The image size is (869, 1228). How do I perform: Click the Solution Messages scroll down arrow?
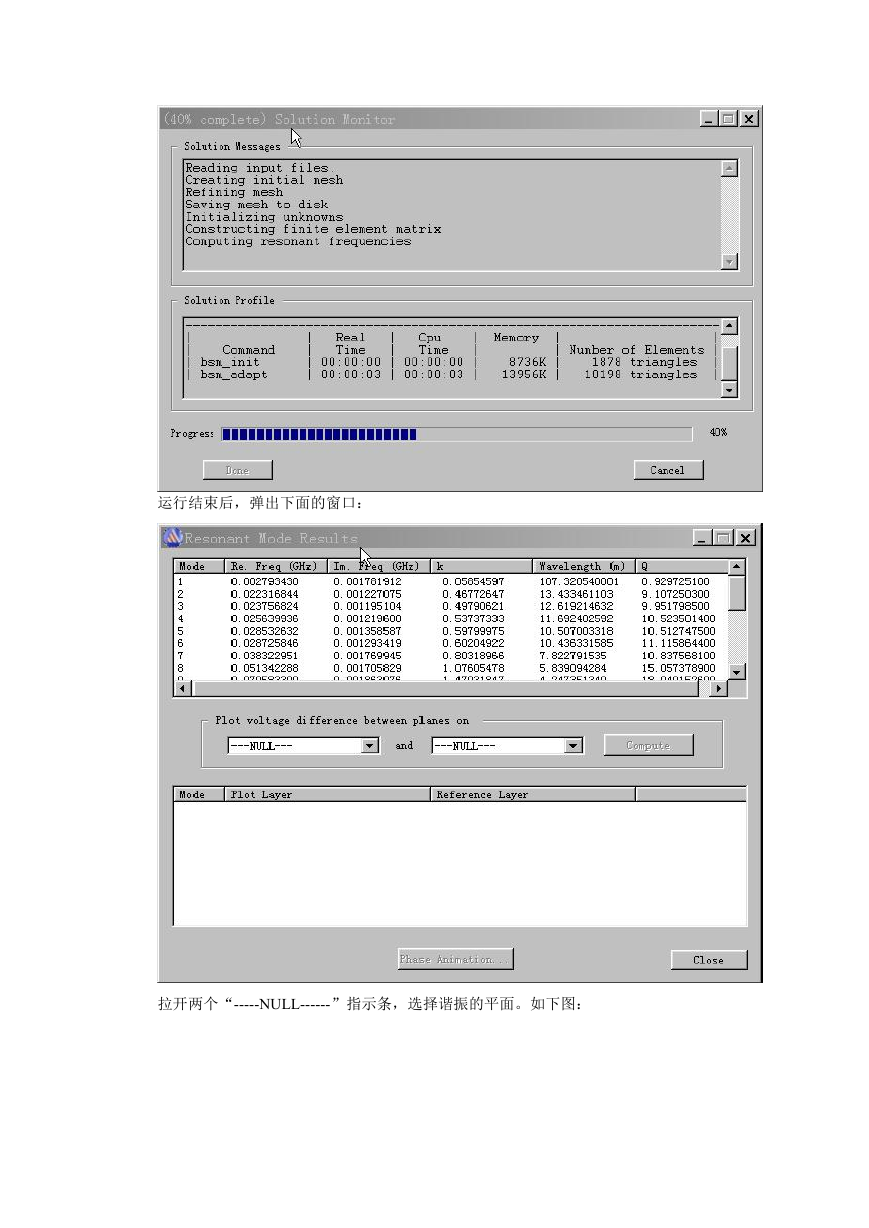[729, 260]
